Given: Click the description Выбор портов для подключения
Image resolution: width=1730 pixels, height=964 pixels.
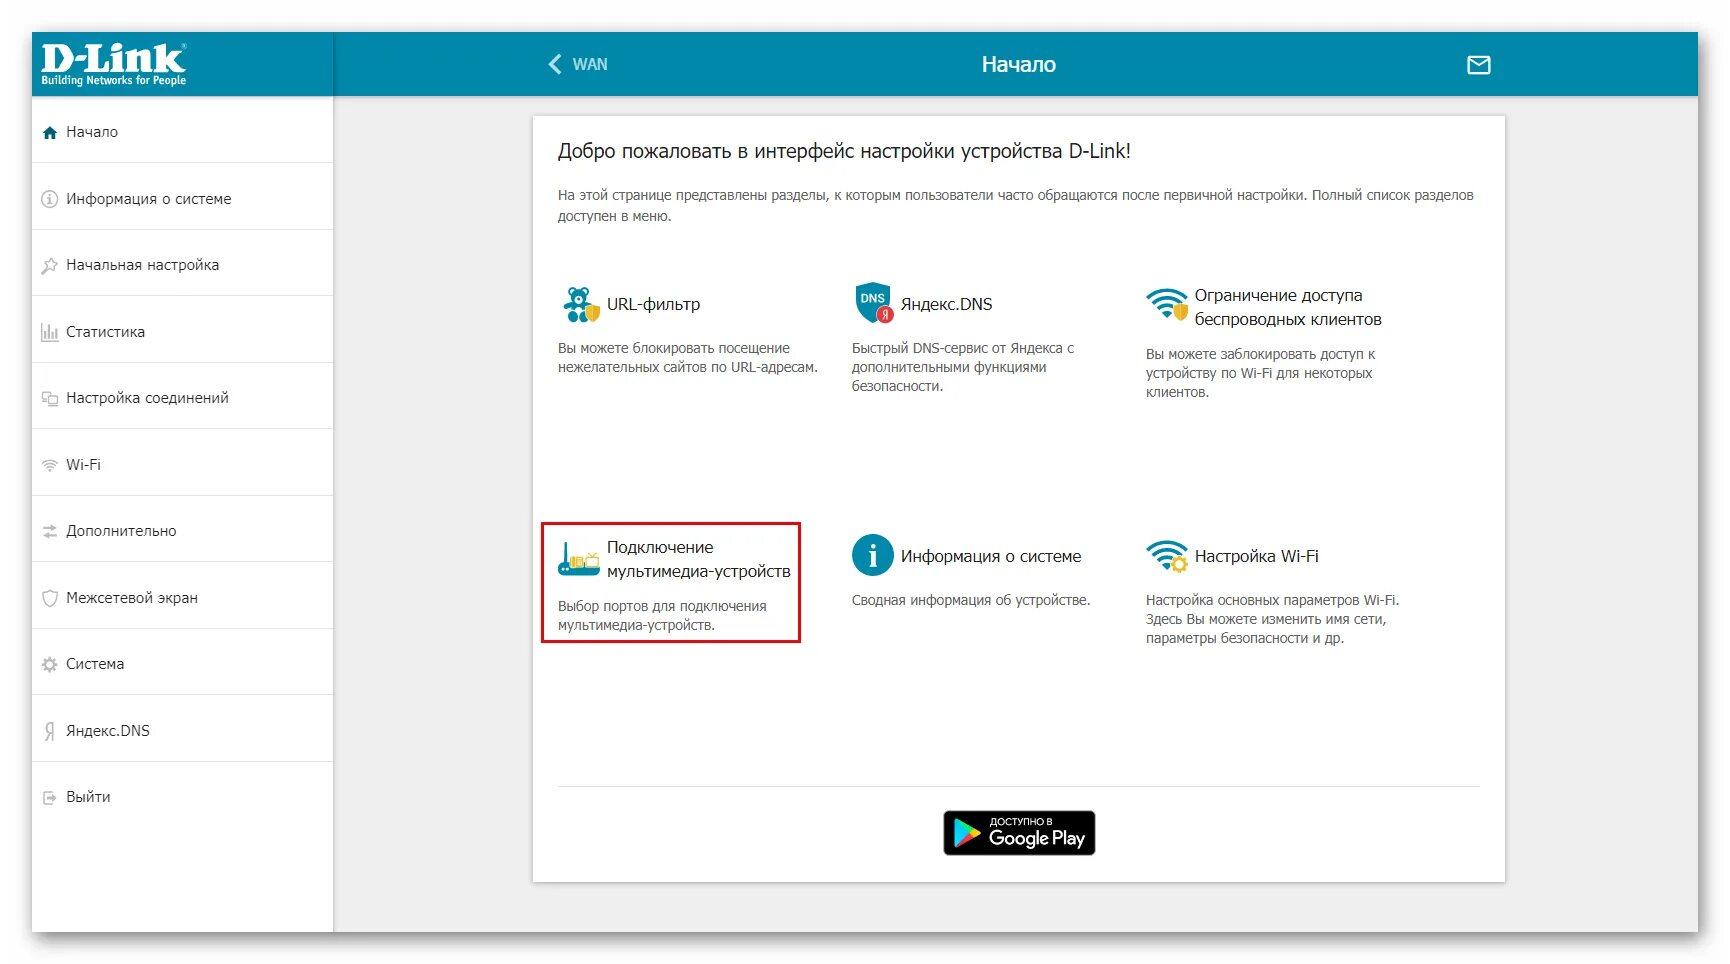Looking at the screenshot, I should pos(662,615).
